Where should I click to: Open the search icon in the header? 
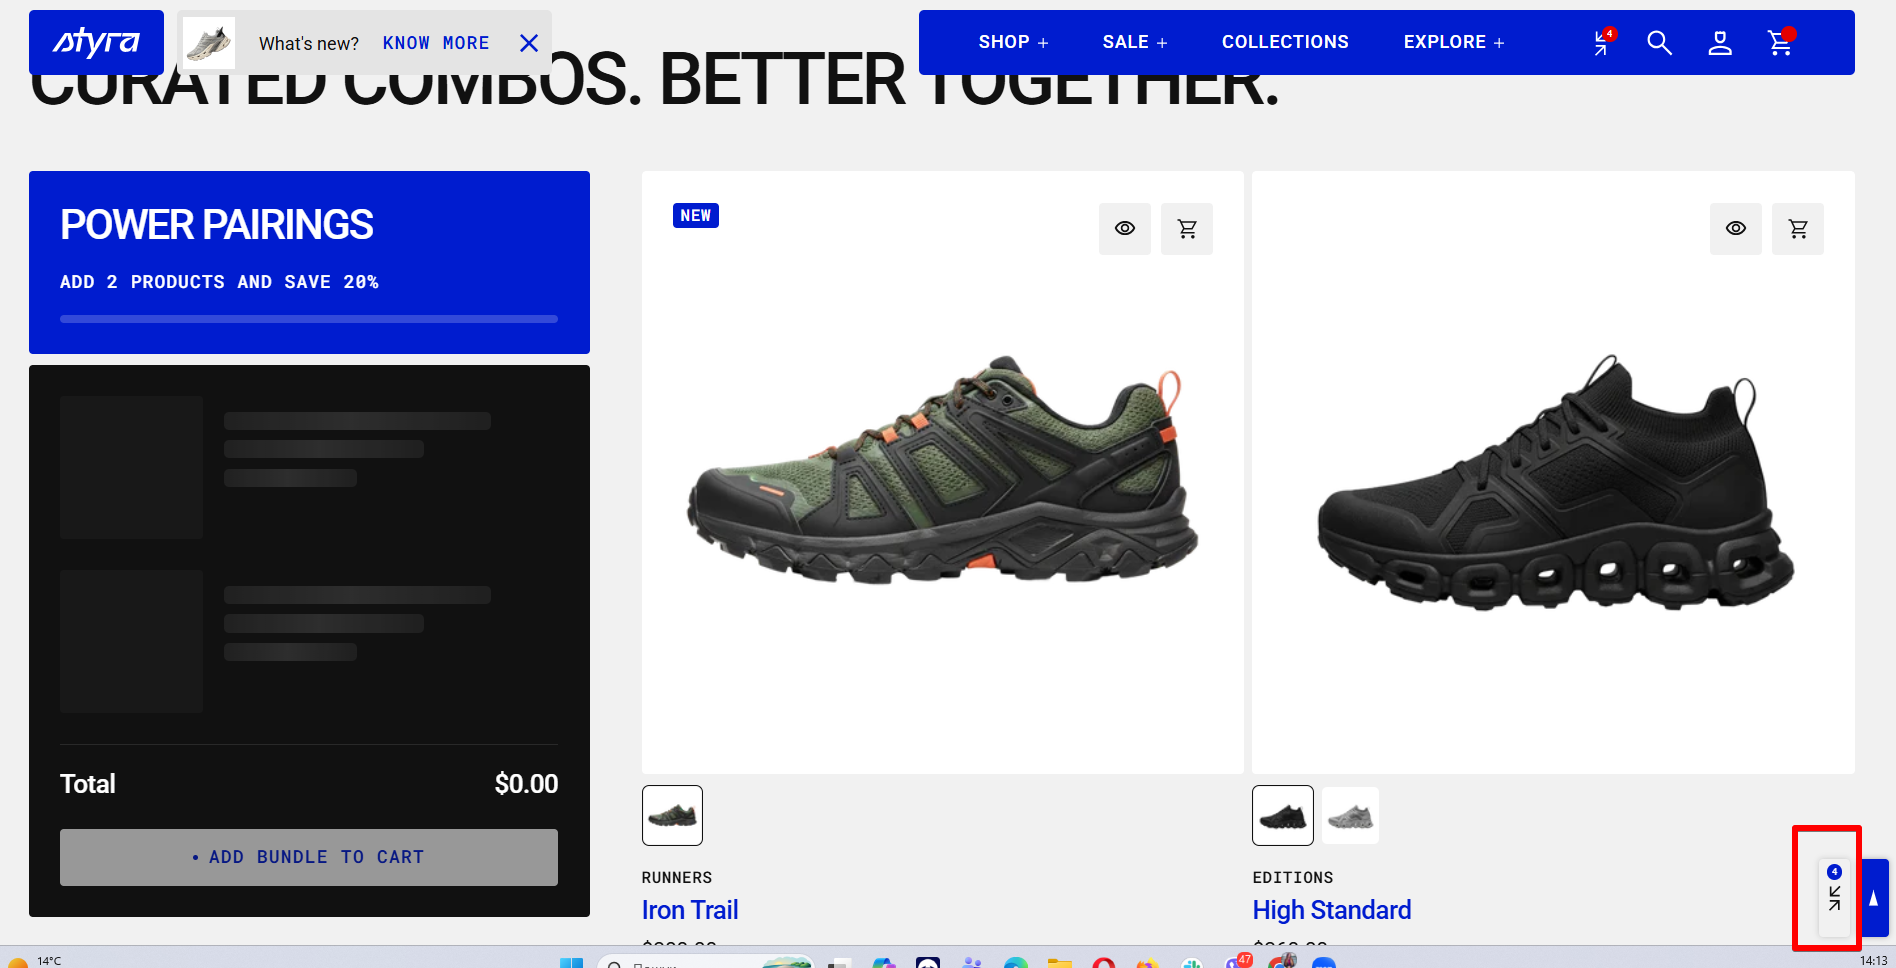point(1659,43)
